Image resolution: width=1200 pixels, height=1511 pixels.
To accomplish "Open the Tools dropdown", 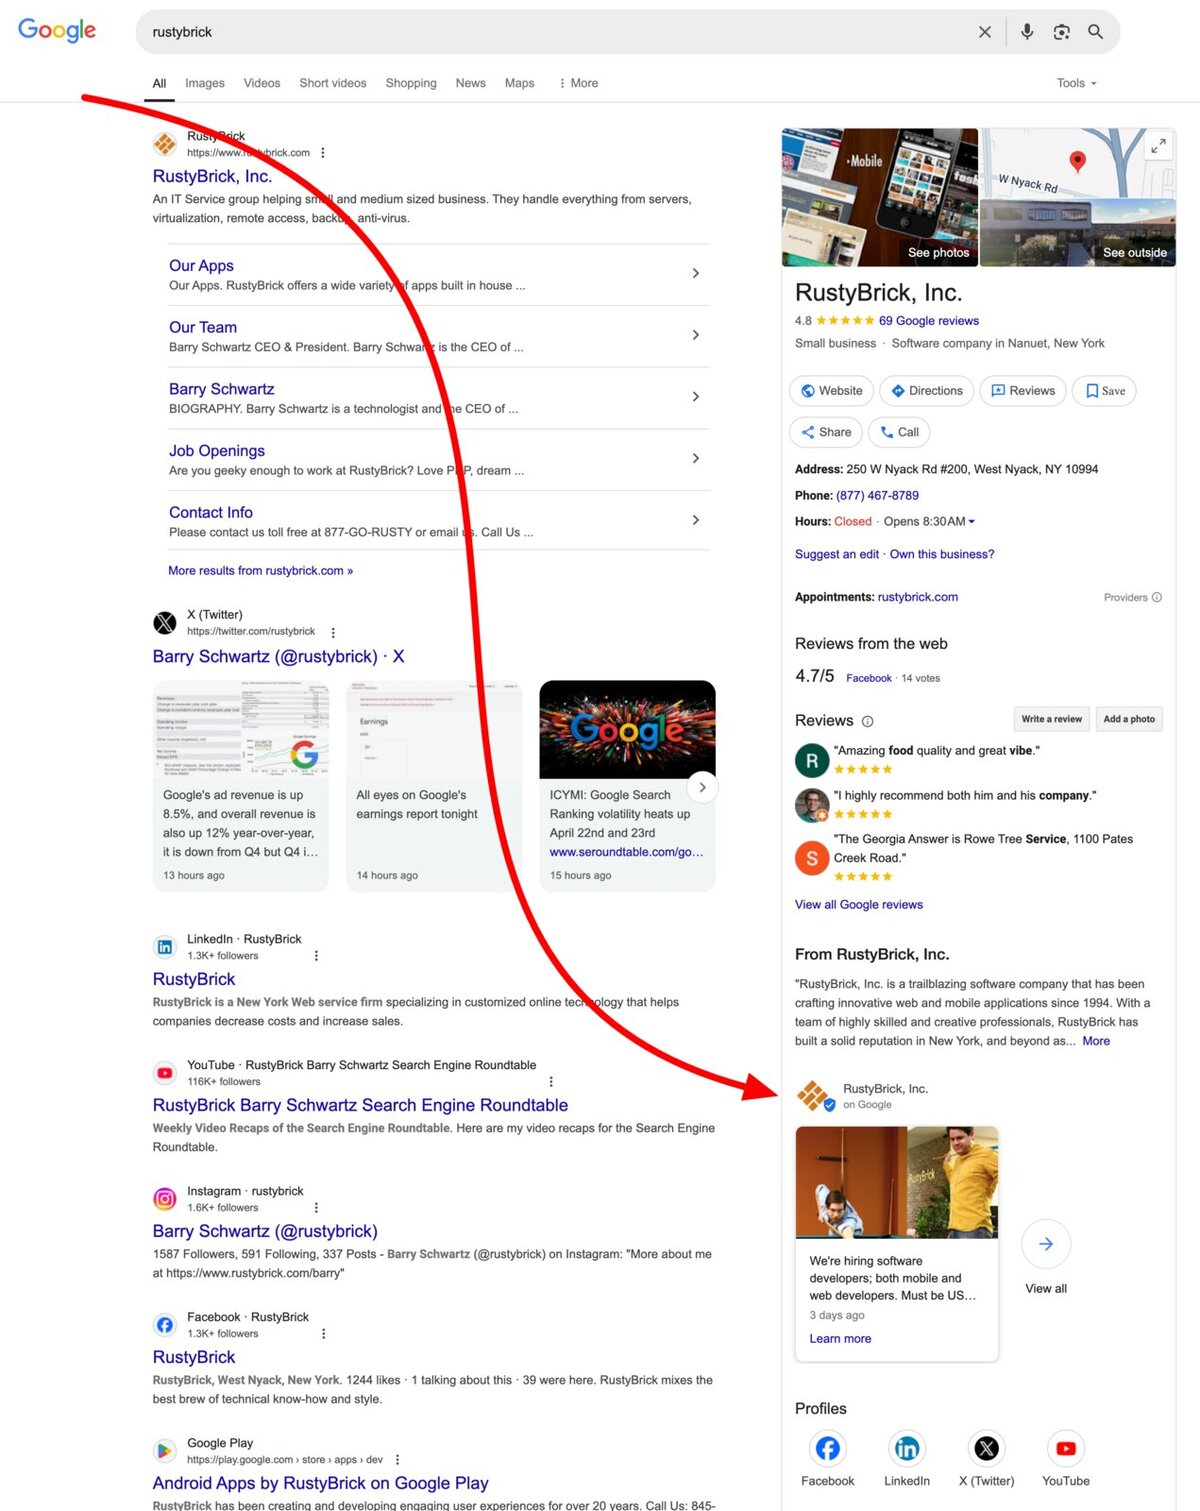I will click(1077, 83).
